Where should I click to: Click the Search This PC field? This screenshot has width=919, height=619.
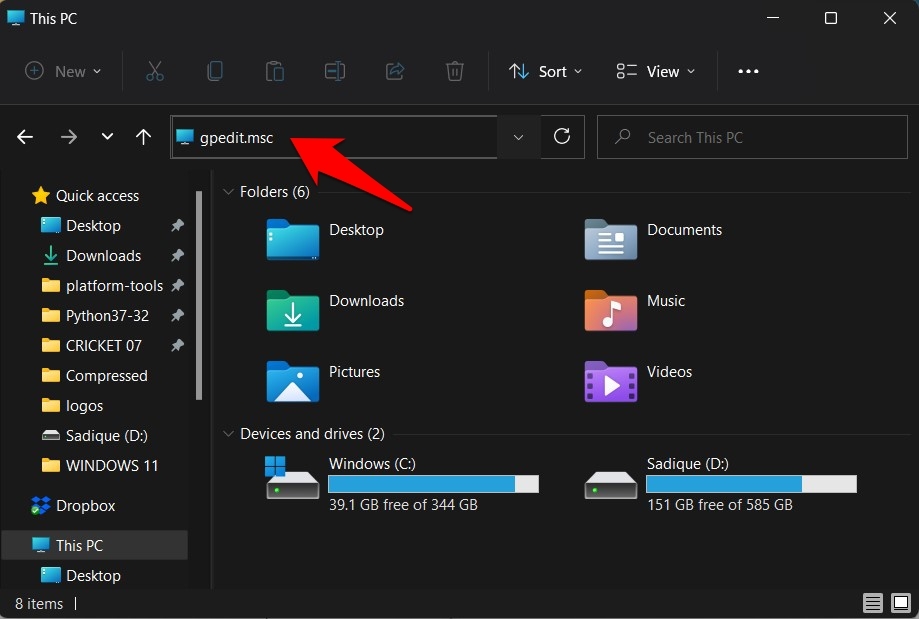(x=752, y=137)
